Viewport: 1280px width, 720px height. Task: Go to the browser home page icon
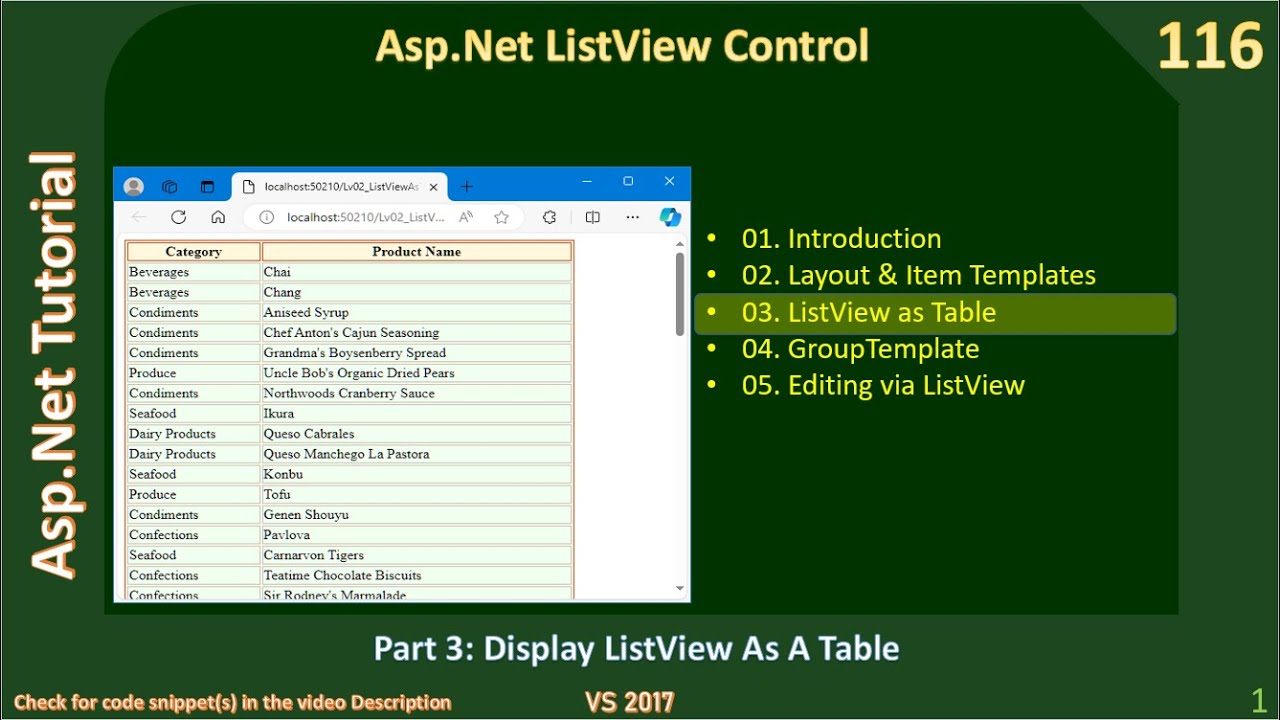(x=218, y=217)
